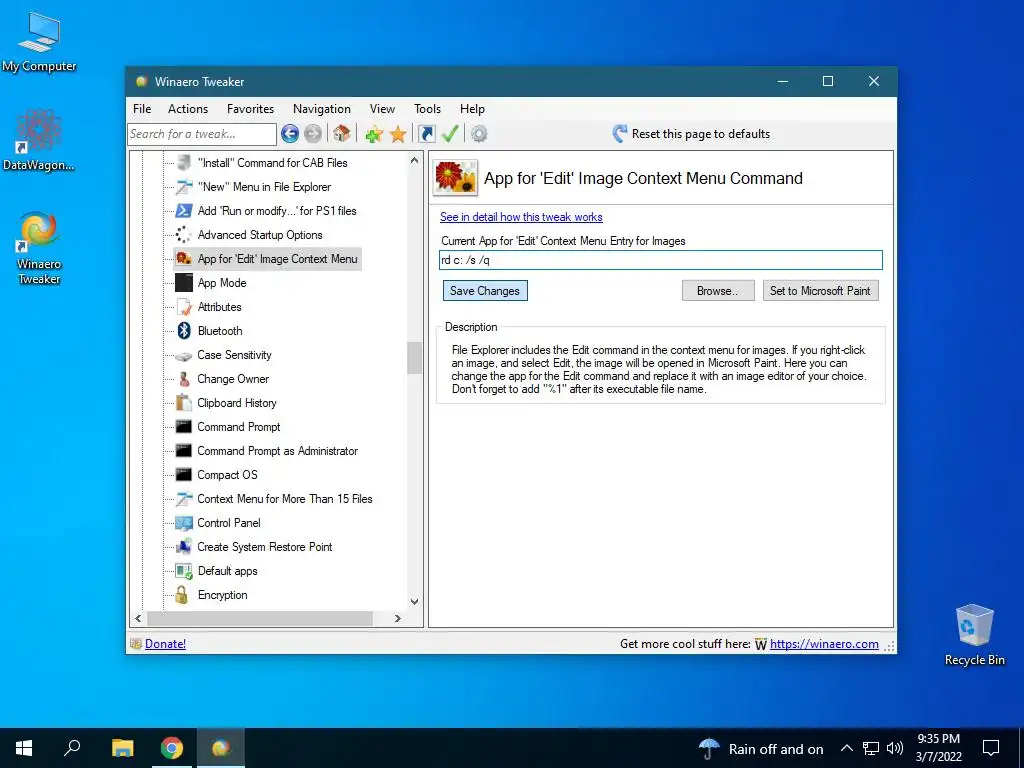
Task: Click Reset this page to defaults
Action: point(691,134)
